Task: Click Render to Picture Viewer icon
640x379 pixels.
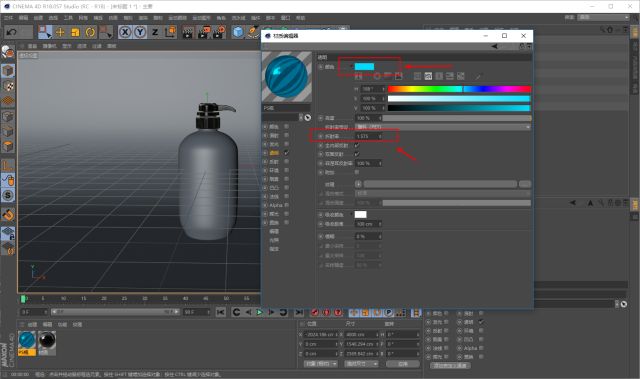Action: pyautogui.click(x=203, y=32)
